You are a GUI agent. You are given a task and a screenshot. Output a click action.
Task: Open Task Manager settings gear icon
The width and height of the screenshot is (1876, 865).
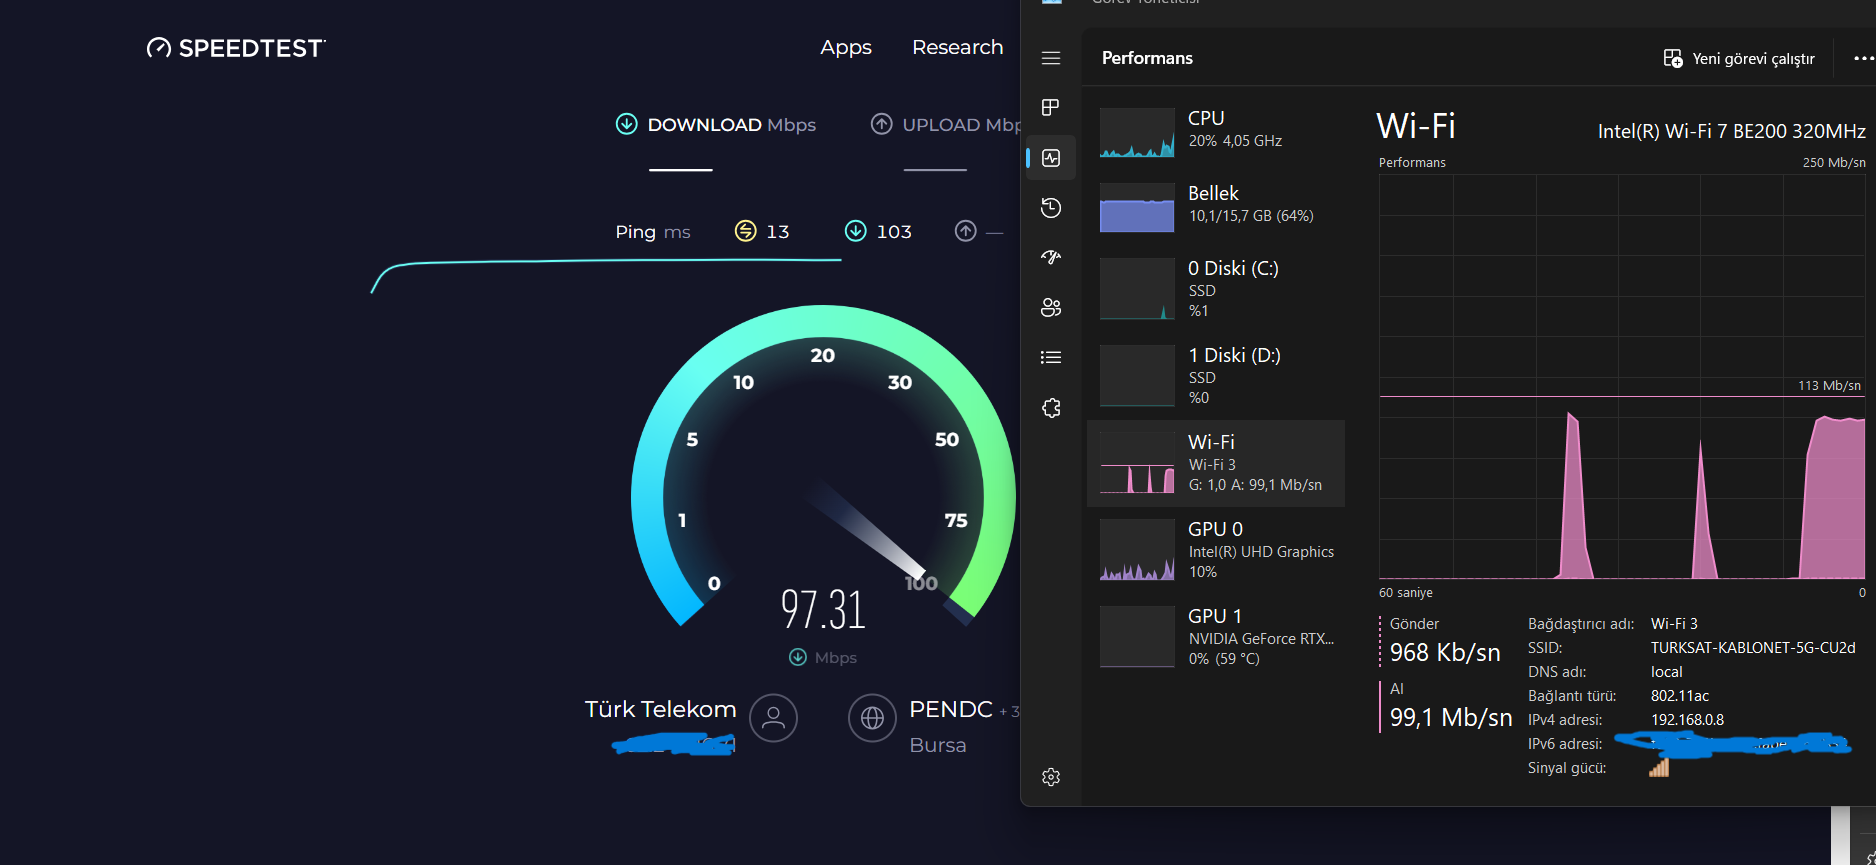(1051, 777)
